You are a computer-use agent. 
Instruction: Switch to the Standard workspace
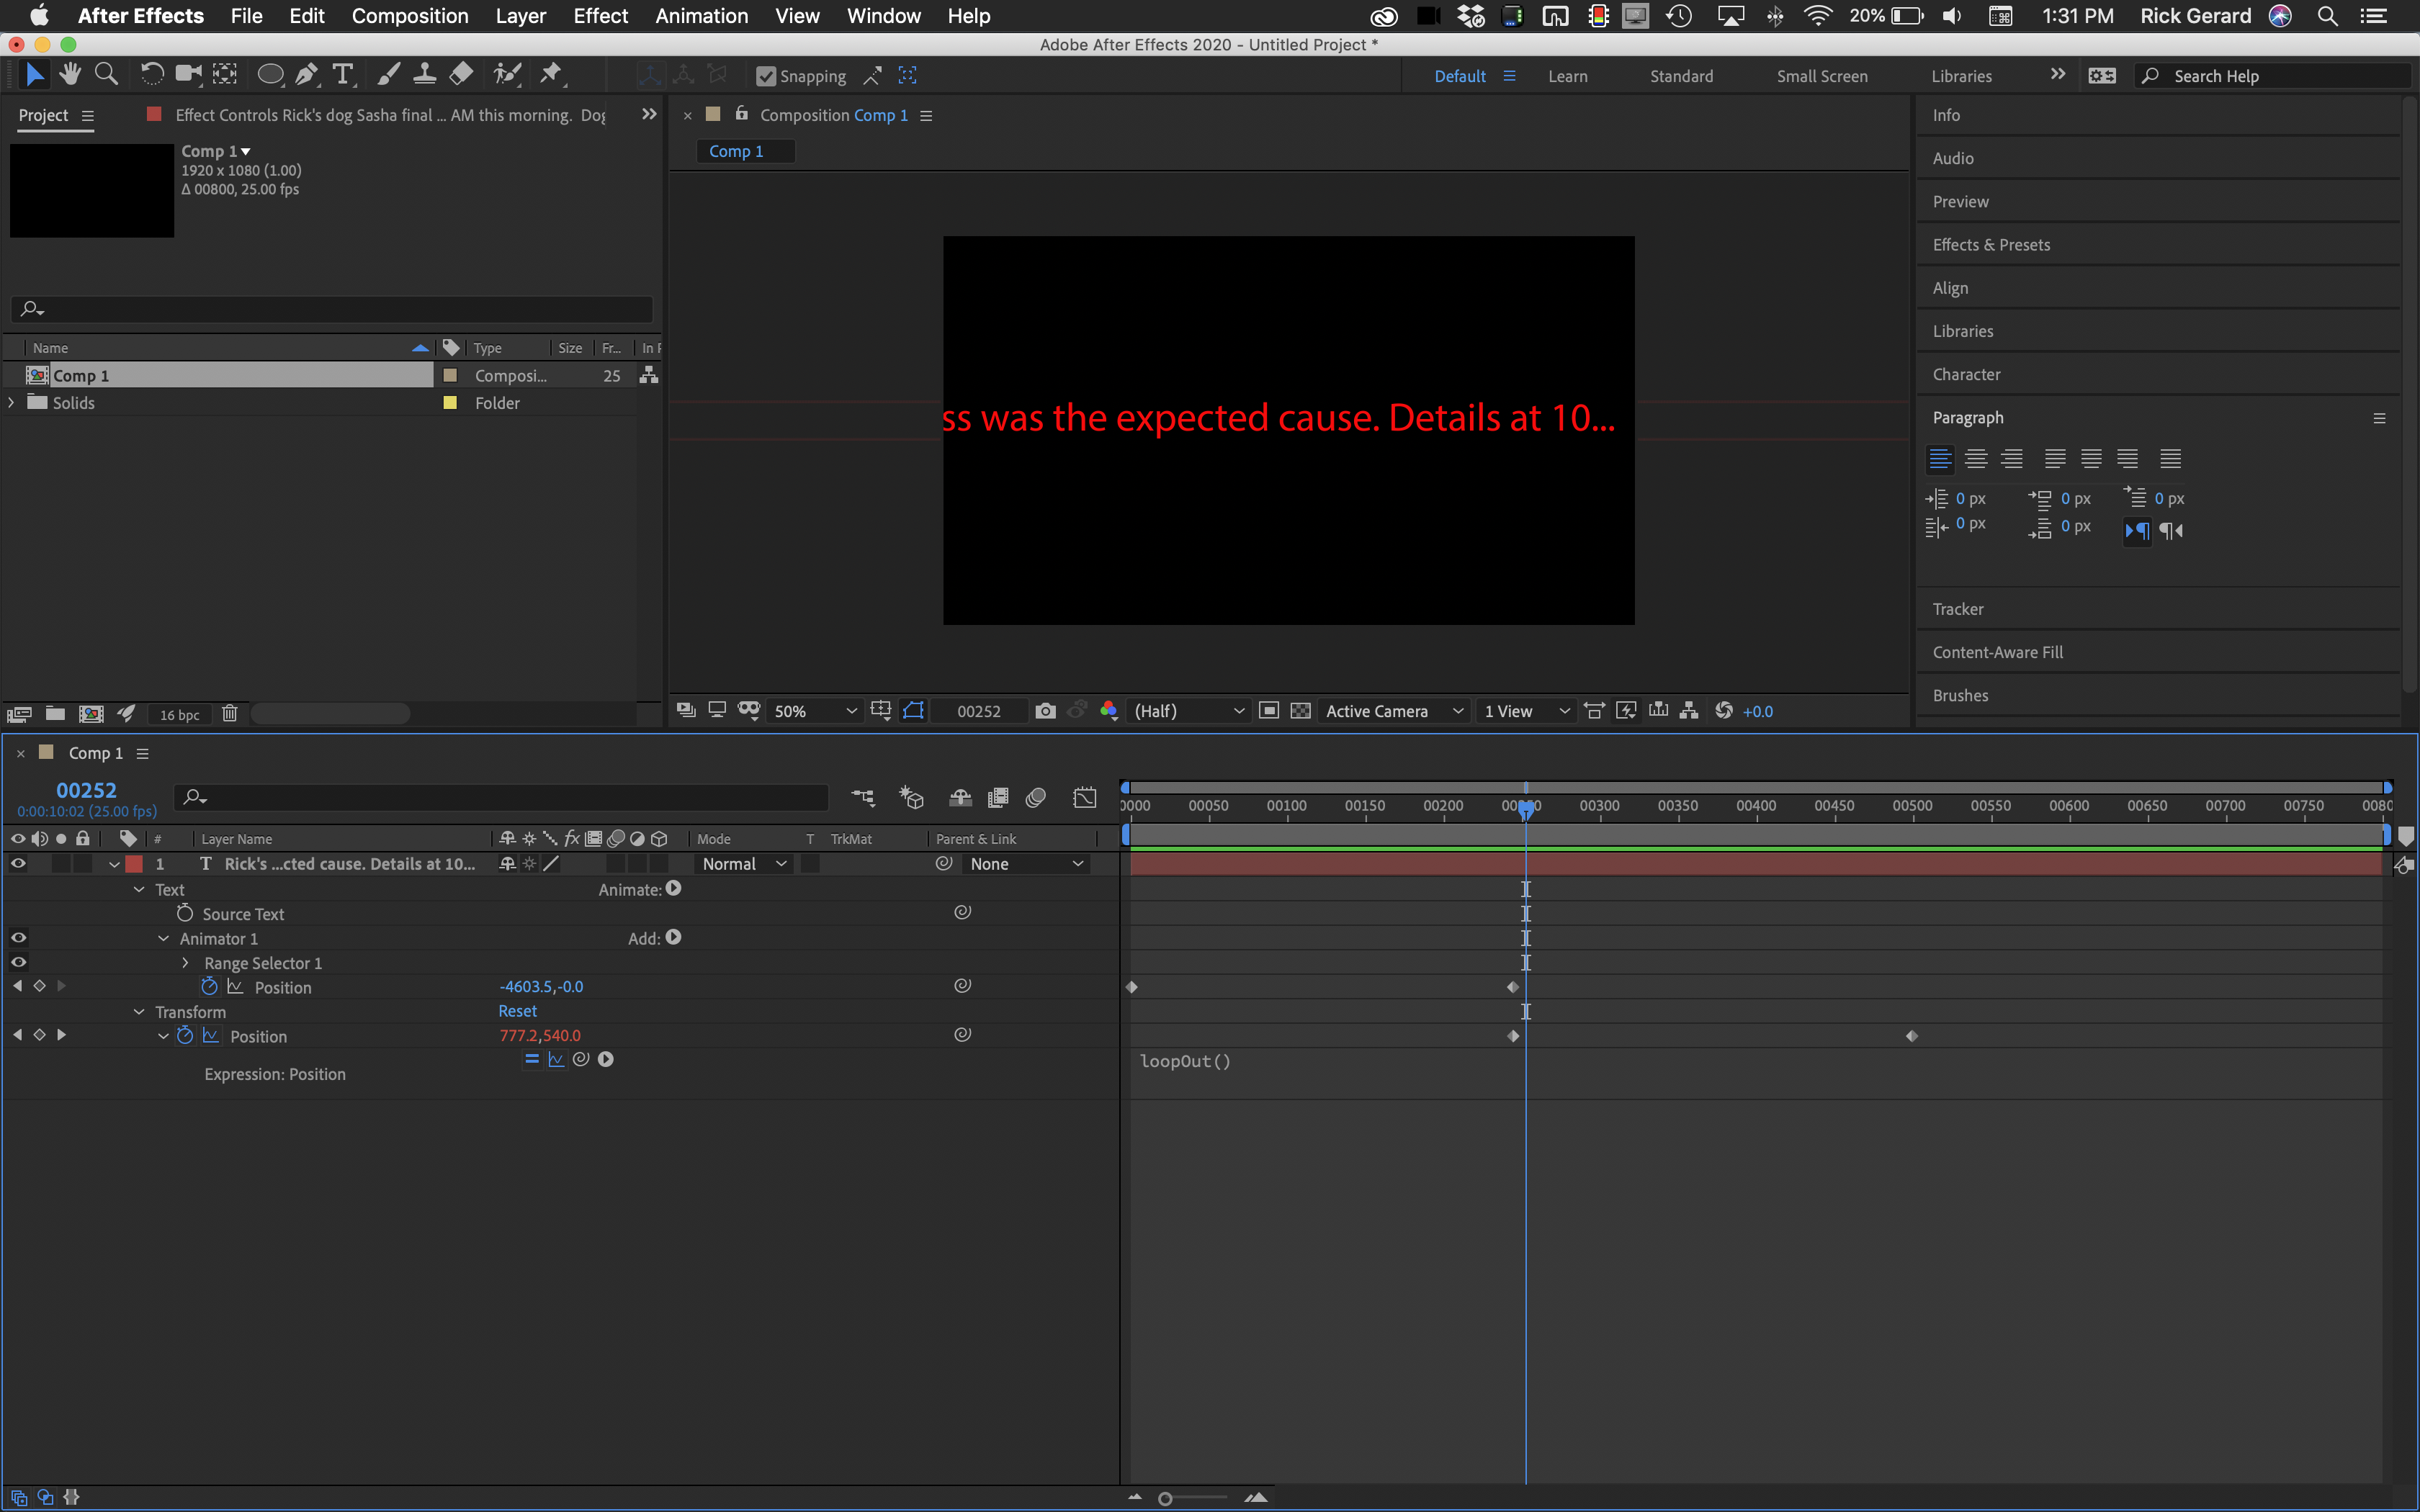tap(1681, 76)
